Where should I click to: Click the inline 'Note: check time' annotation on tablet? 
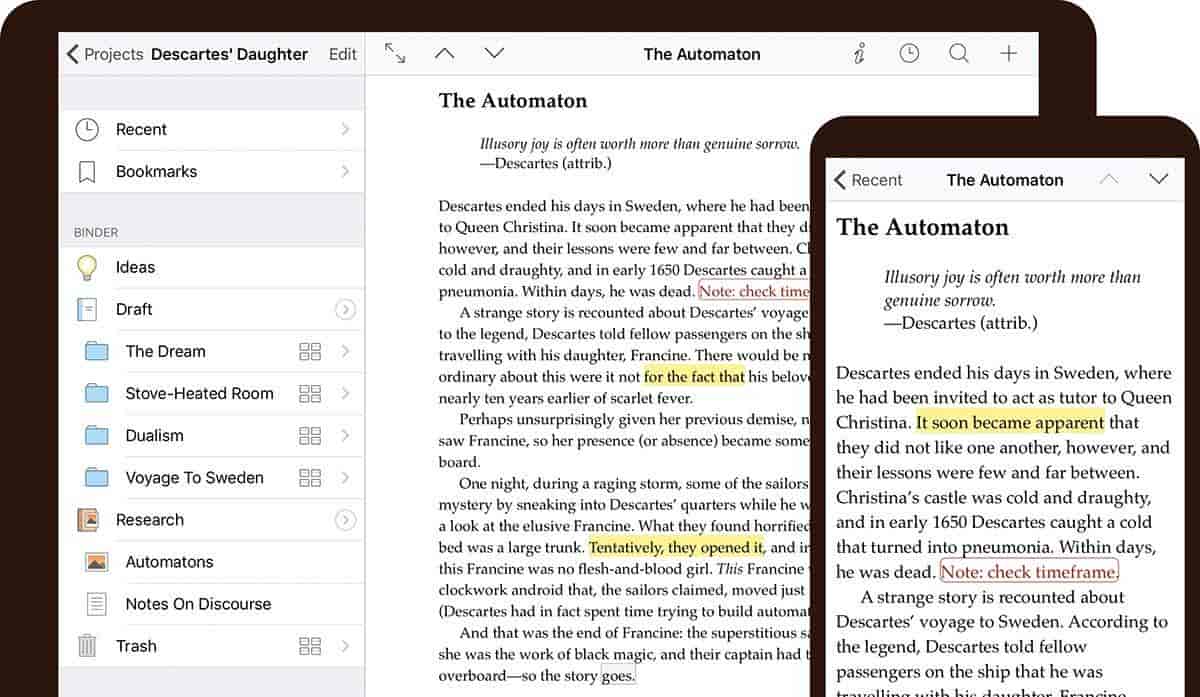click(753, 291)
